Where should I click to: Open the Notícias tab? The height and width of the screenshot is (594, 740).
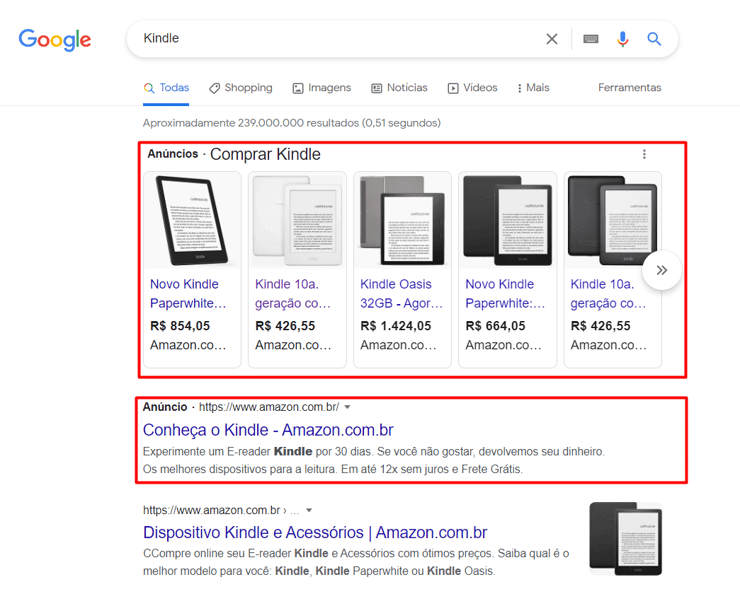pyautogui.click(x=399, y=88)
